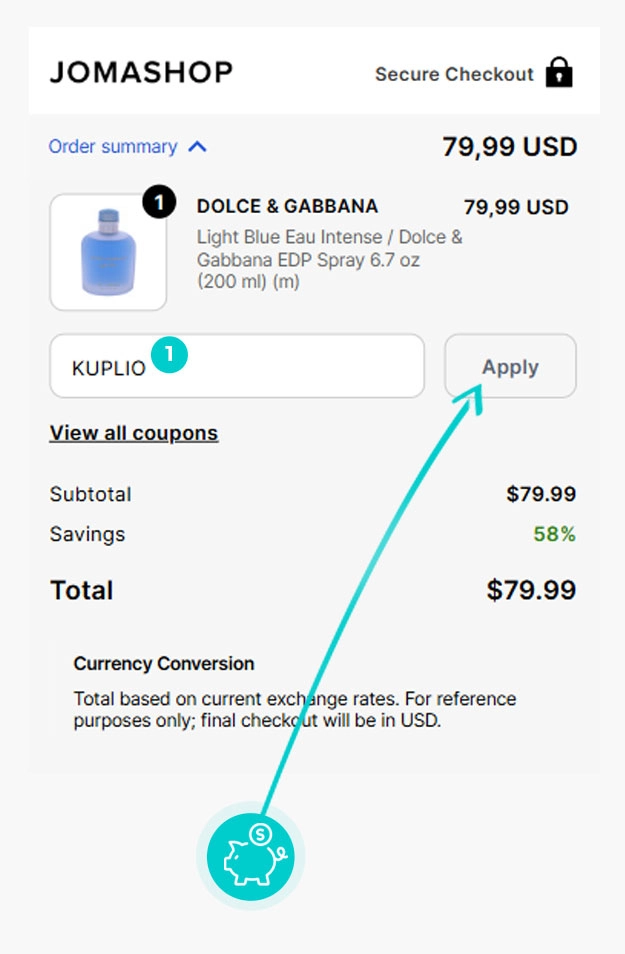Viewport: 625px width, 954px height.
Task: Click the DOLCE & GABBANA product title
Action: tap(287, 206)
